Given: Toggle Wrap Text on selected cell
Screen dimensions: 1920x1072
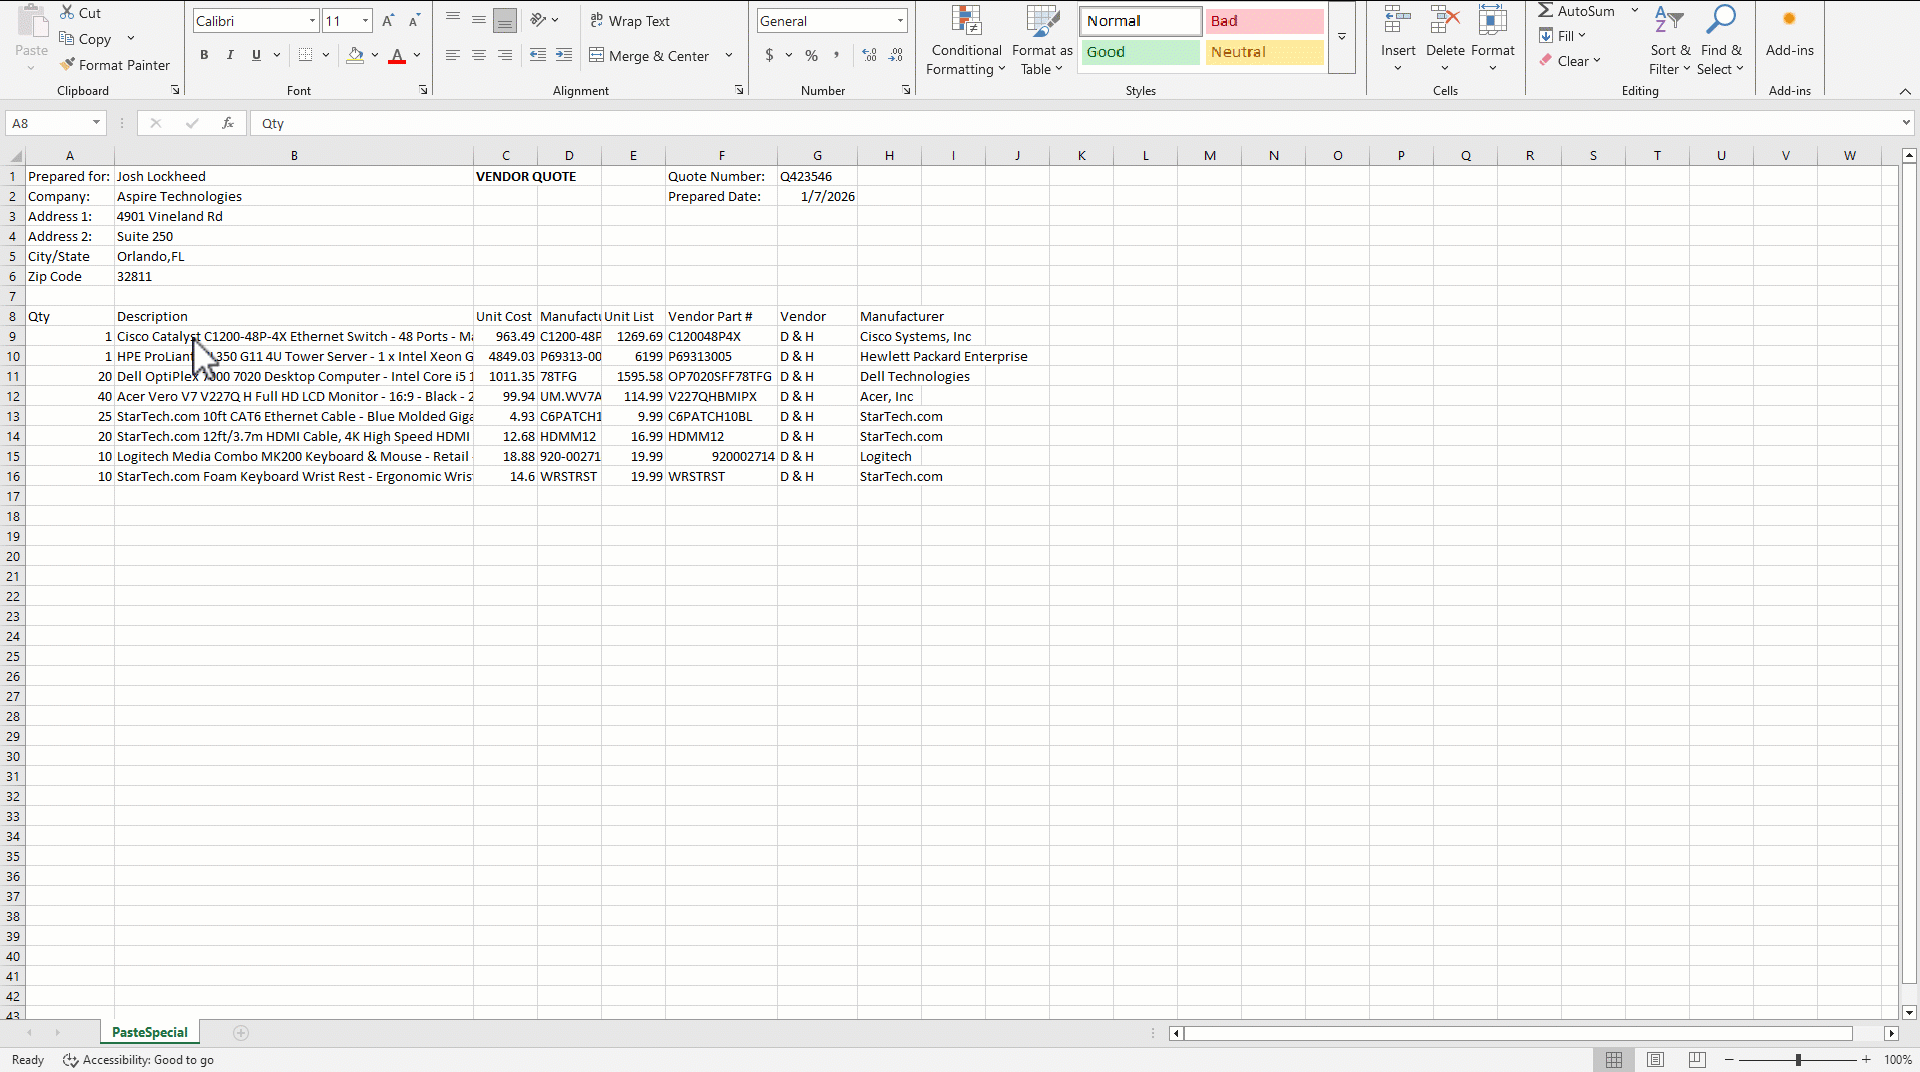Looking at the screenshot, I should [630, 21].
